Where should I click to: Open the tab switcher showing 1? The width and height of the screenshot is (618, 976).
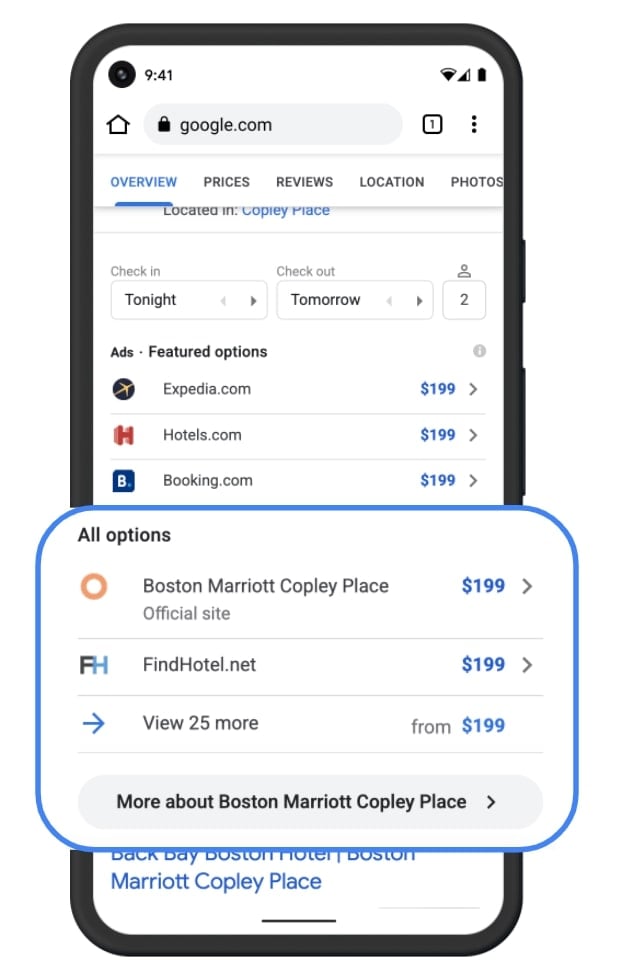point(432,125)
